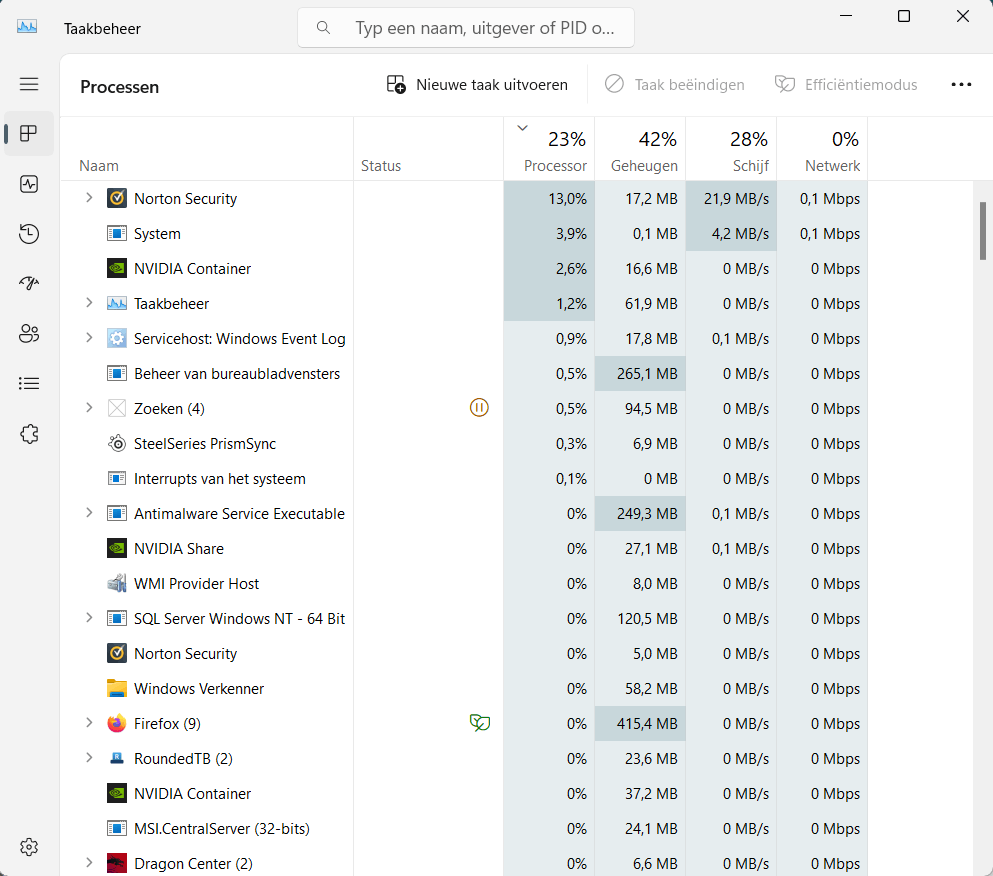Screen dimensions: 993x876
Task: Sort by Schijf column header
Action: (731, 149)
